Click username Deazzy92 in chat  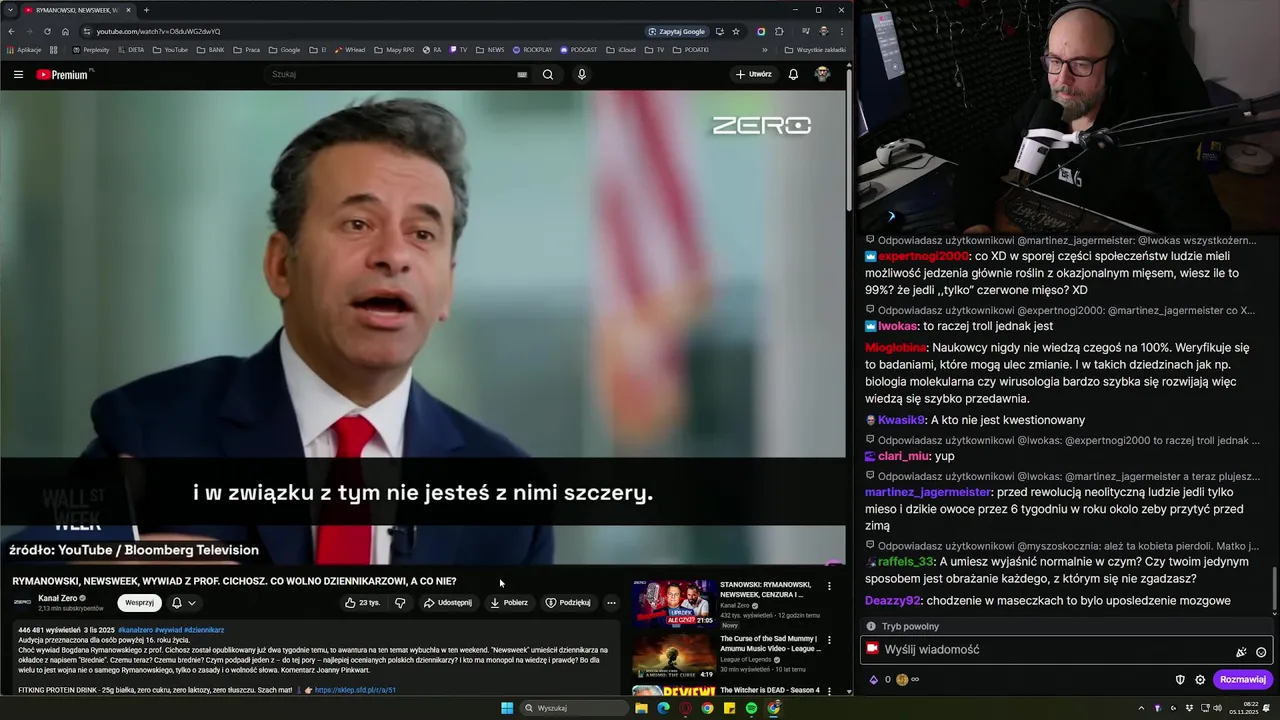[892, 601]
